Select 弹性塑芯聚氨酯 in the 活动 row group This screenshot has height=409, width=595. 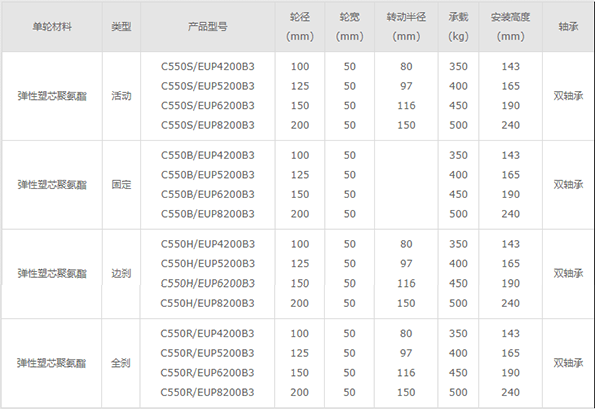(52, 96)
